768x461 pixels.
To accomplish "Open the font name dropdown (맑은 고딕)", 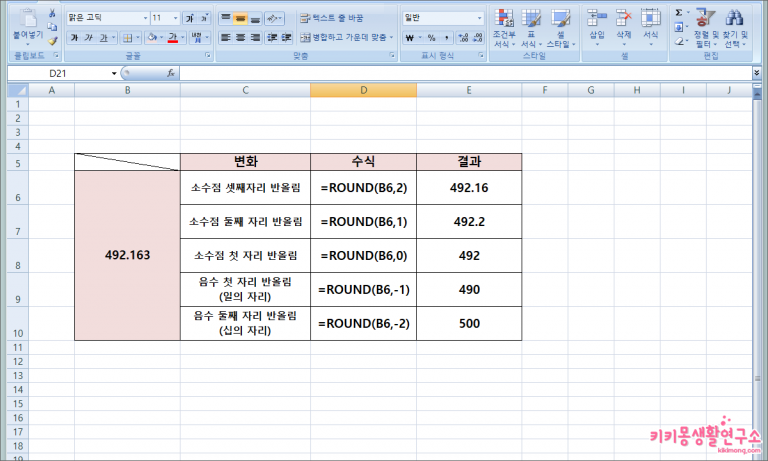I will [145, 19].
